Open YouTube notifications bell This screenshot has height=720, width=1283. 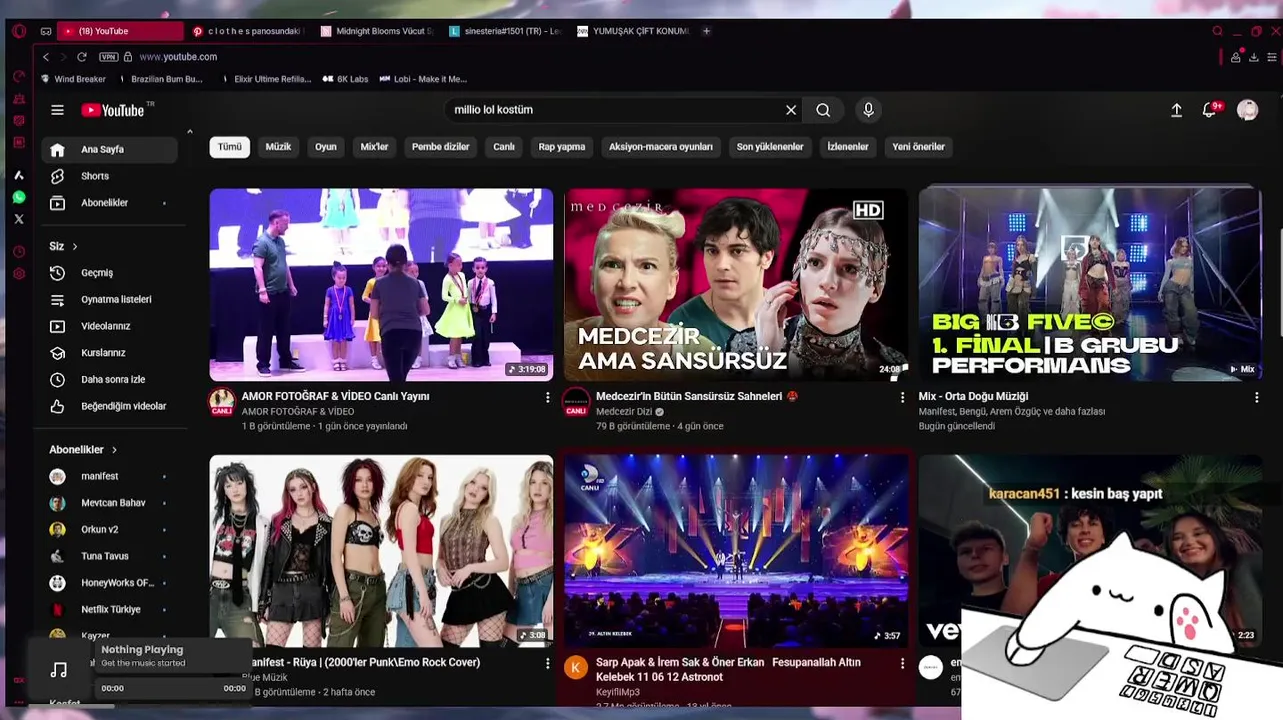tap(1209, 110)
